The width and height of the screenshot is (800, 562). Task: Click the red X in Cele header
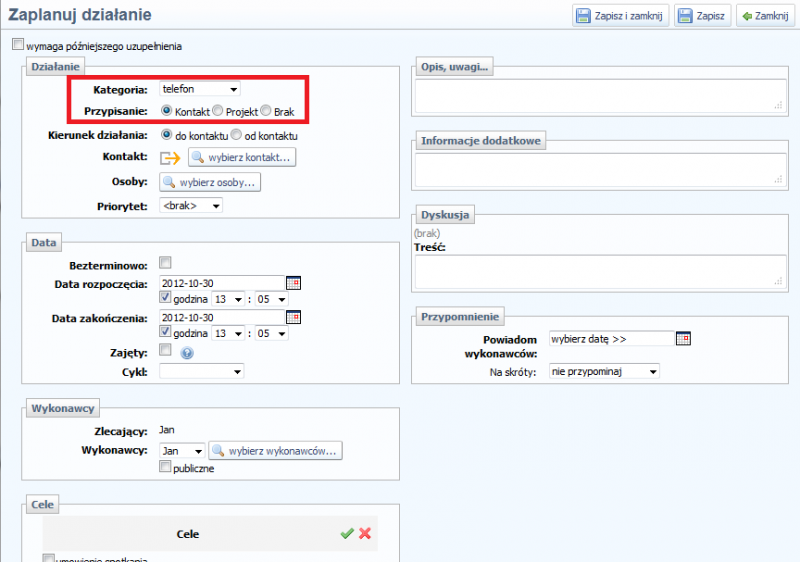(x=365, y=533)
